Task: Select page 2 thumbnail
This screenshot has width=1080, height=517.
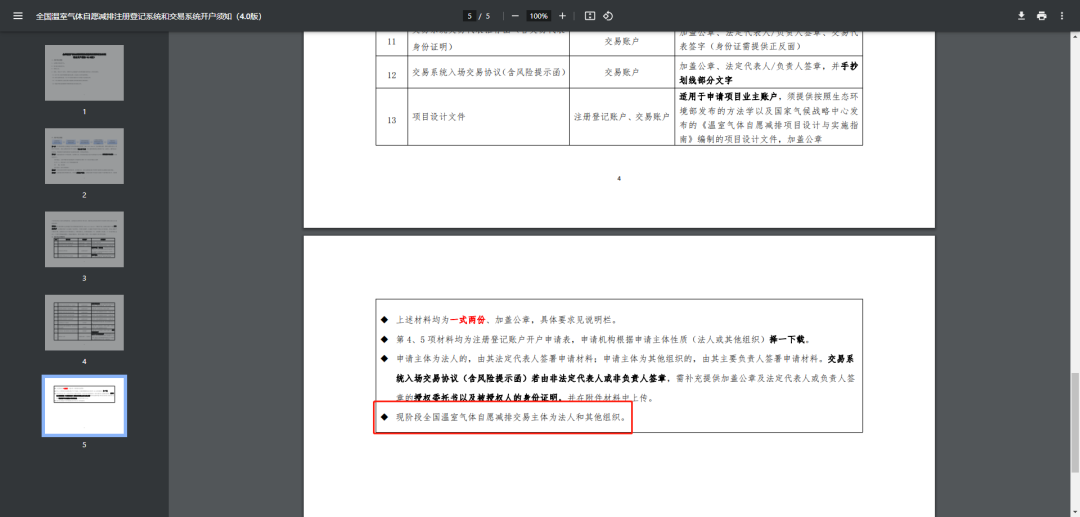Action: [84, 156]
